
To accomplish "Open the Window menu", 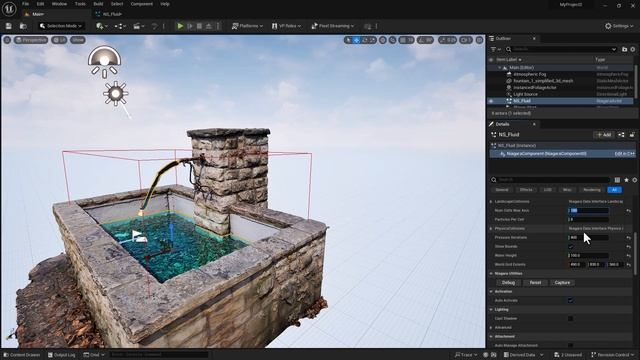I will point(59,4).
